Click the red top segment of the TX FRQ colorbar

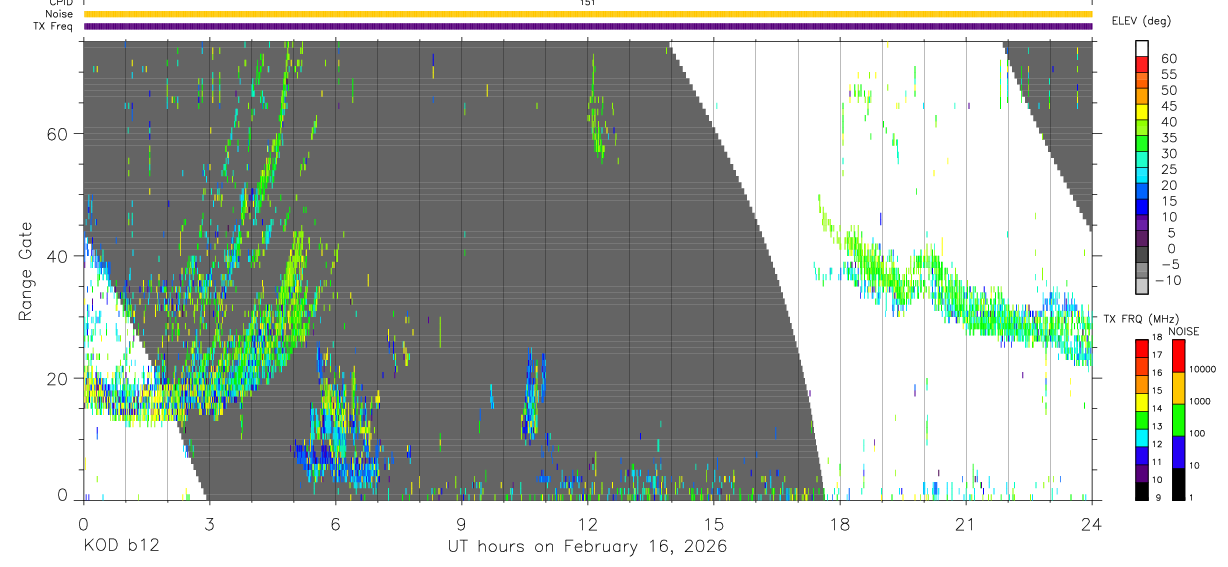point(1142,349)
